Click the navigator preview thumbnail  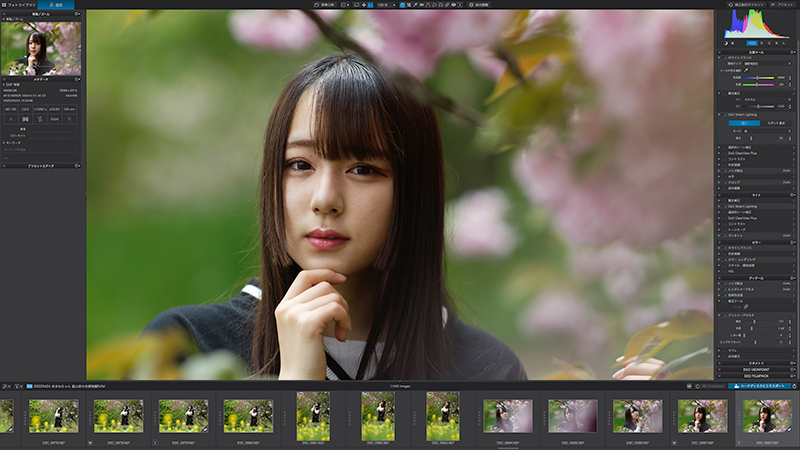coord(41,48)
